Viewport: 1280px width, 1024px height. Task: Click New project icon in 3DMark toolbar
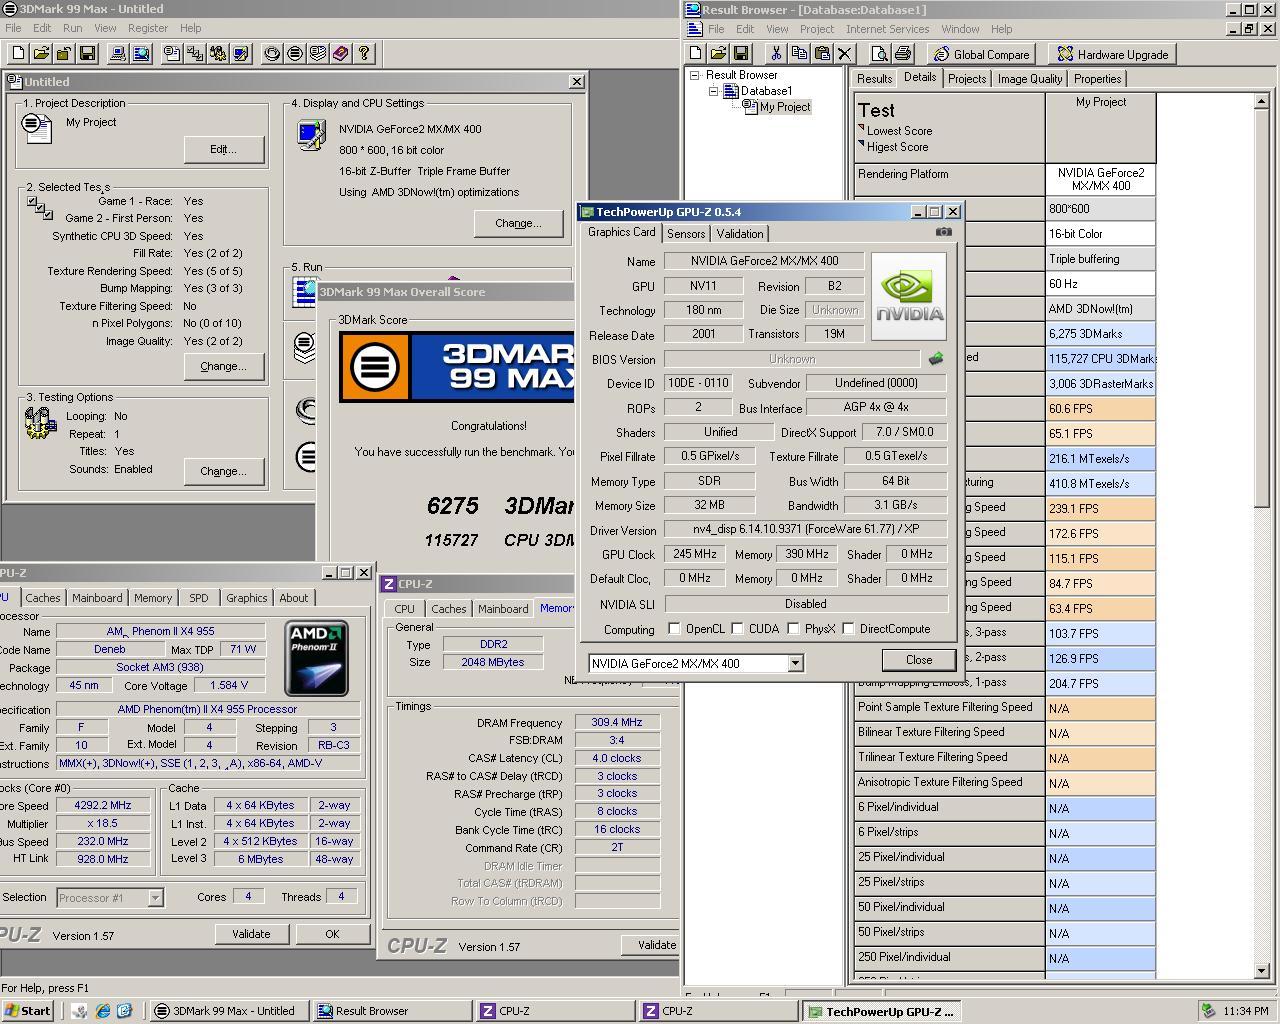[x=17, y=53]
